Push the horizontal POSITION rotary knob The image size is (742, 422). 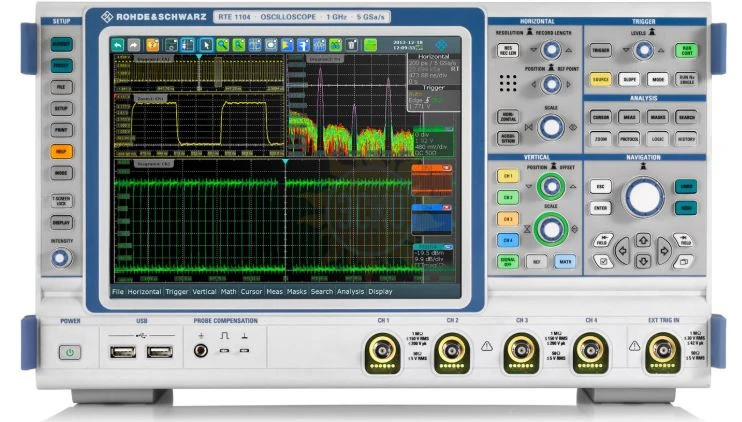[x=551, y=85]
